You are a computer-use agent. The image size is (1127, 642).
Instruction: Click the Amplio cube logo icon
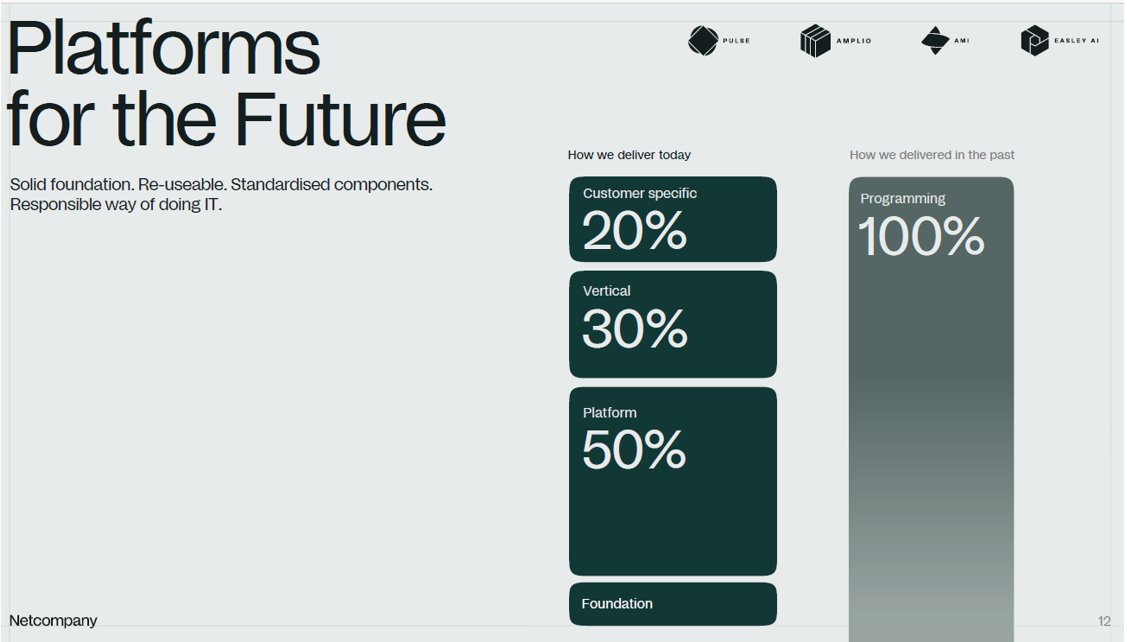815,41
